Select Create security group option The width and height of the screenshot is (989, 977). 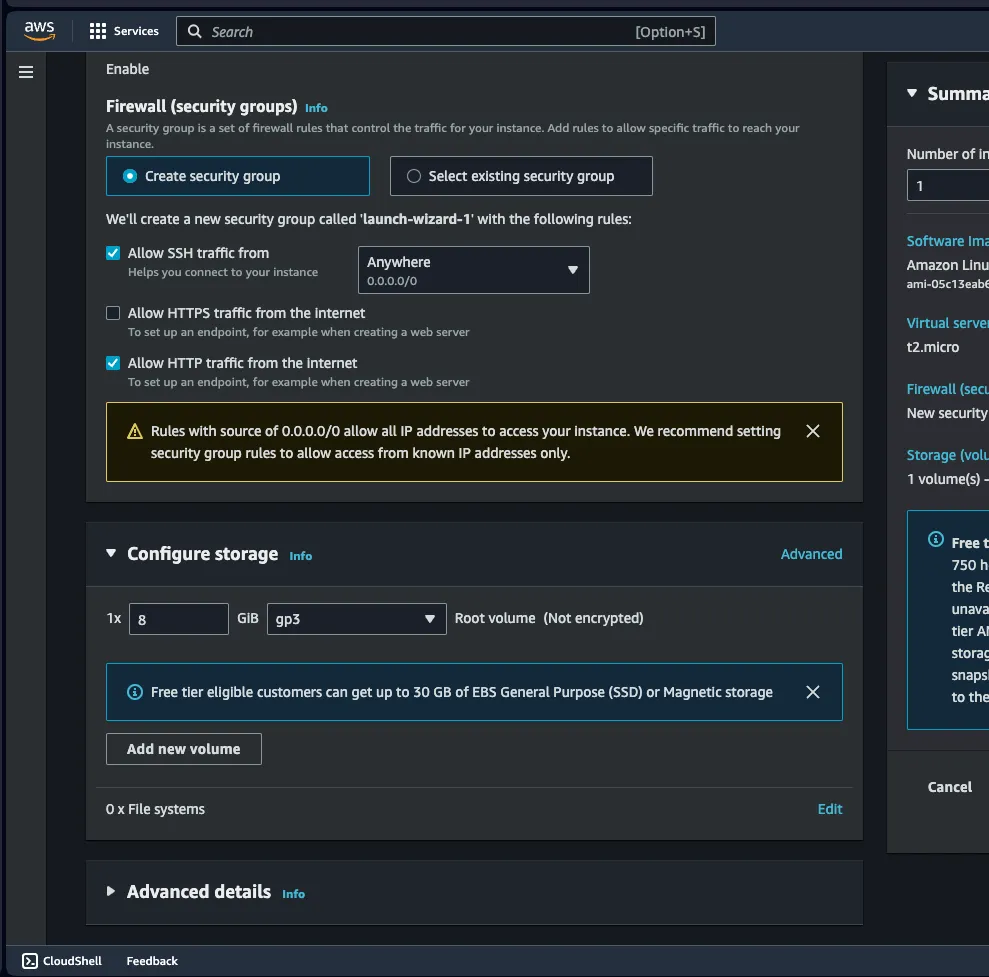238,176
